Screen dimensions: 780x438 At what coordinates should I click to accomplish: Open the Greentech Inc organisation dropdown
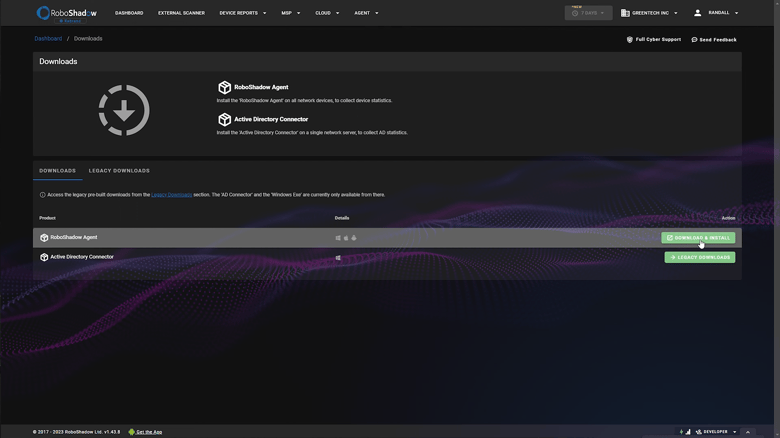pos(649,13)
